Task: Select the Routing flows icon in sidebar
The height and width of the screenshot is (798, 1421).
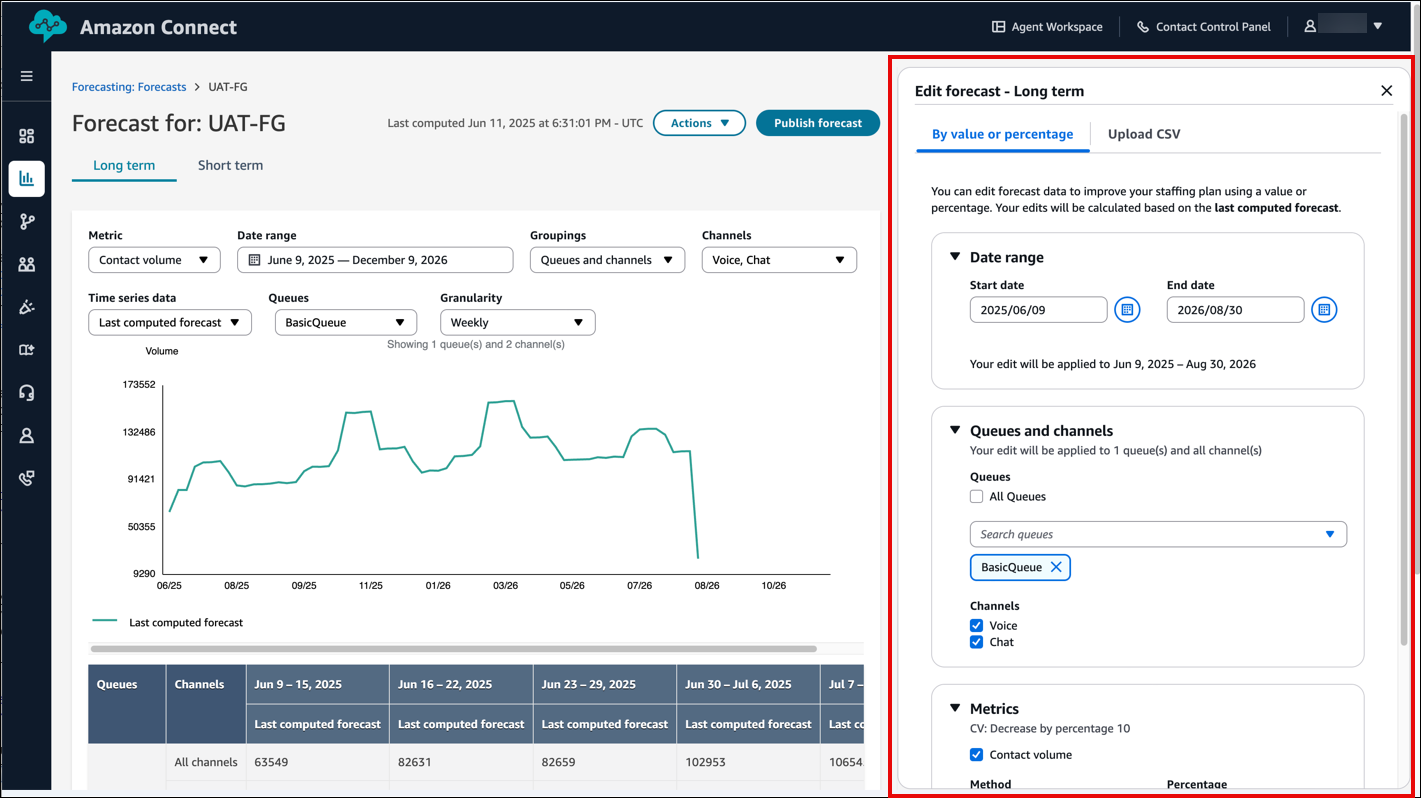Action: tap(26, 221)
